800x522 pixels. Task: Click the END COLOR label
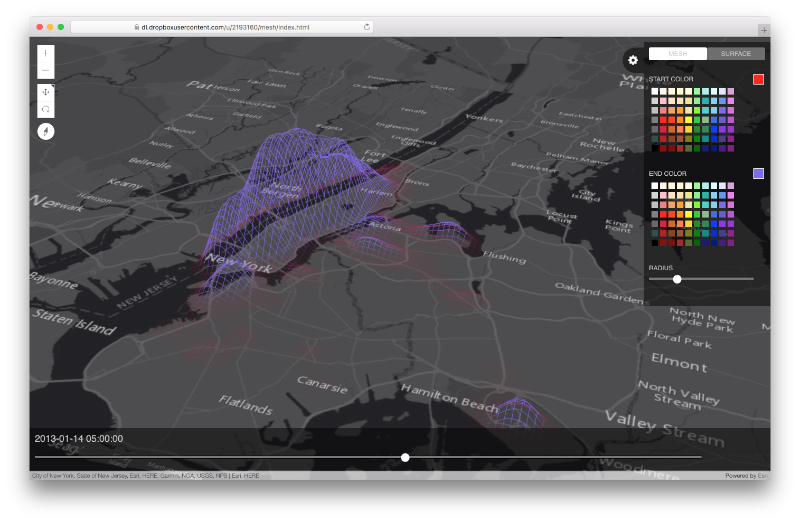coord(667,173)
